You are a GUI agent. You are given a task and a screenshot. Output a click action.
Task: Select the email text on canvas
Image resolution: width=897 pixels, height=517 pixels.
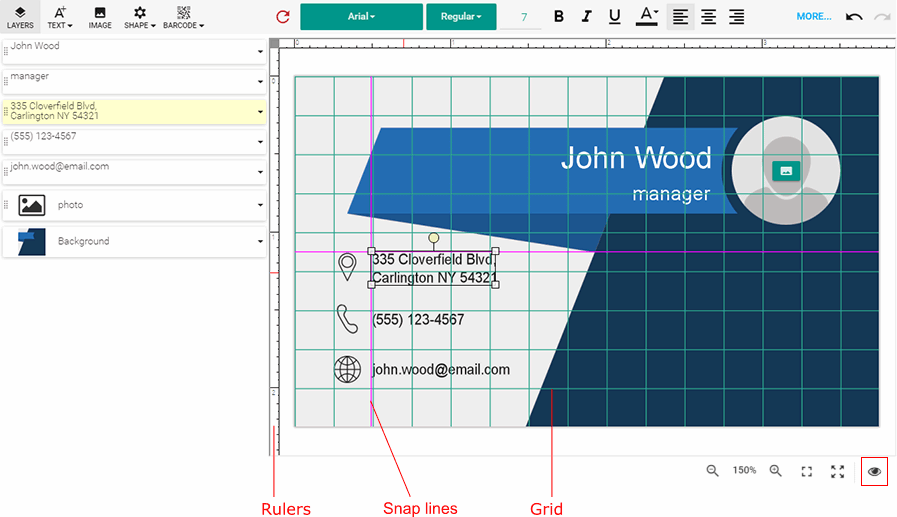click(441, 369)
